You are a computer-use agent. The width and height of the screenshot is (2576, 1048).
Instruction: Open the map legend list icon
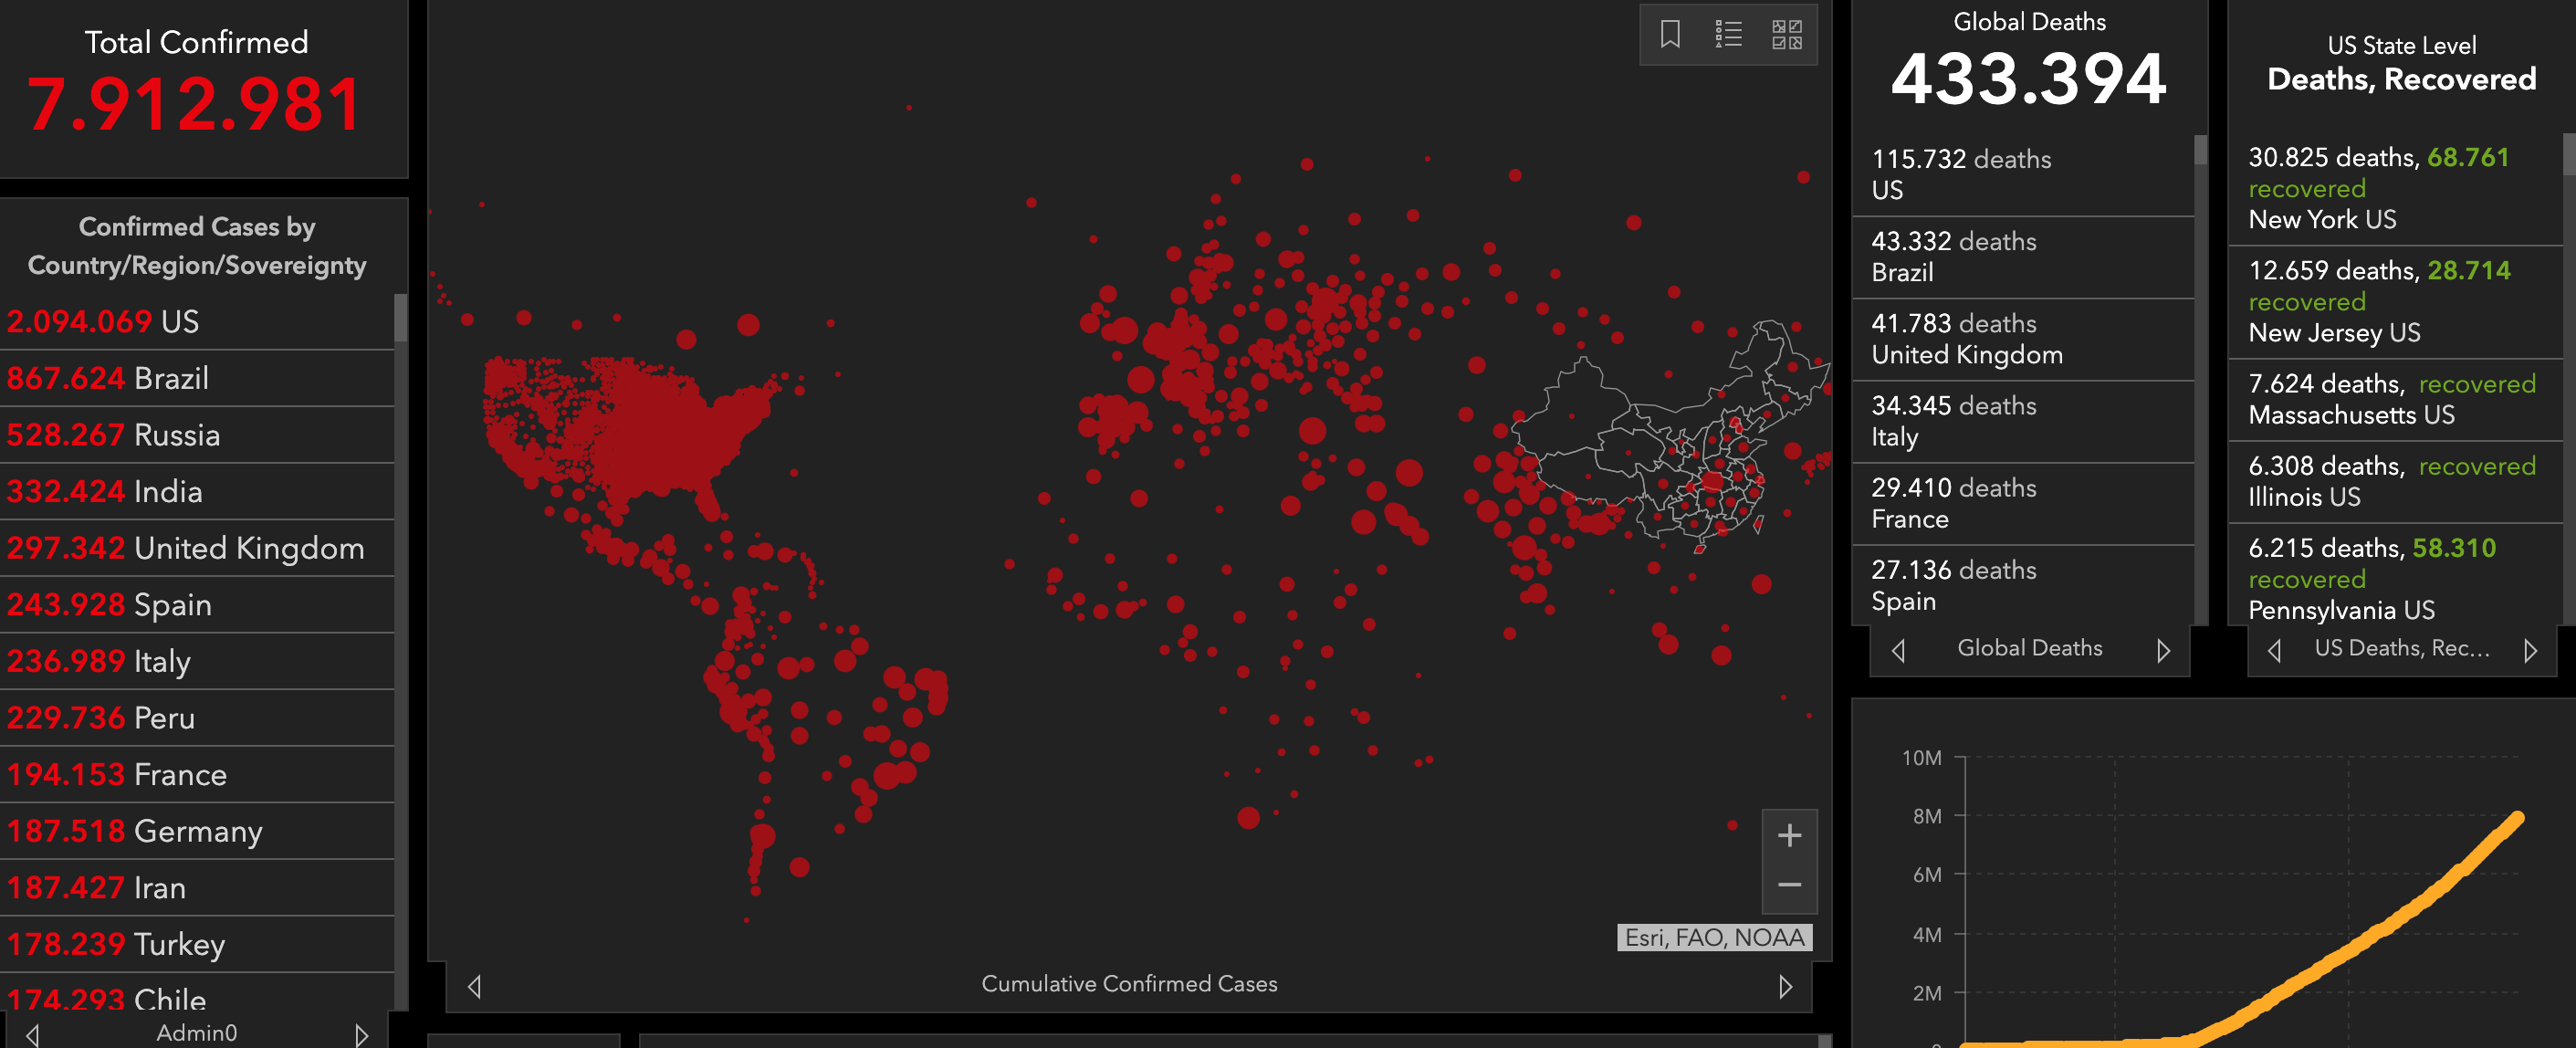click(x=1728, y=34)
